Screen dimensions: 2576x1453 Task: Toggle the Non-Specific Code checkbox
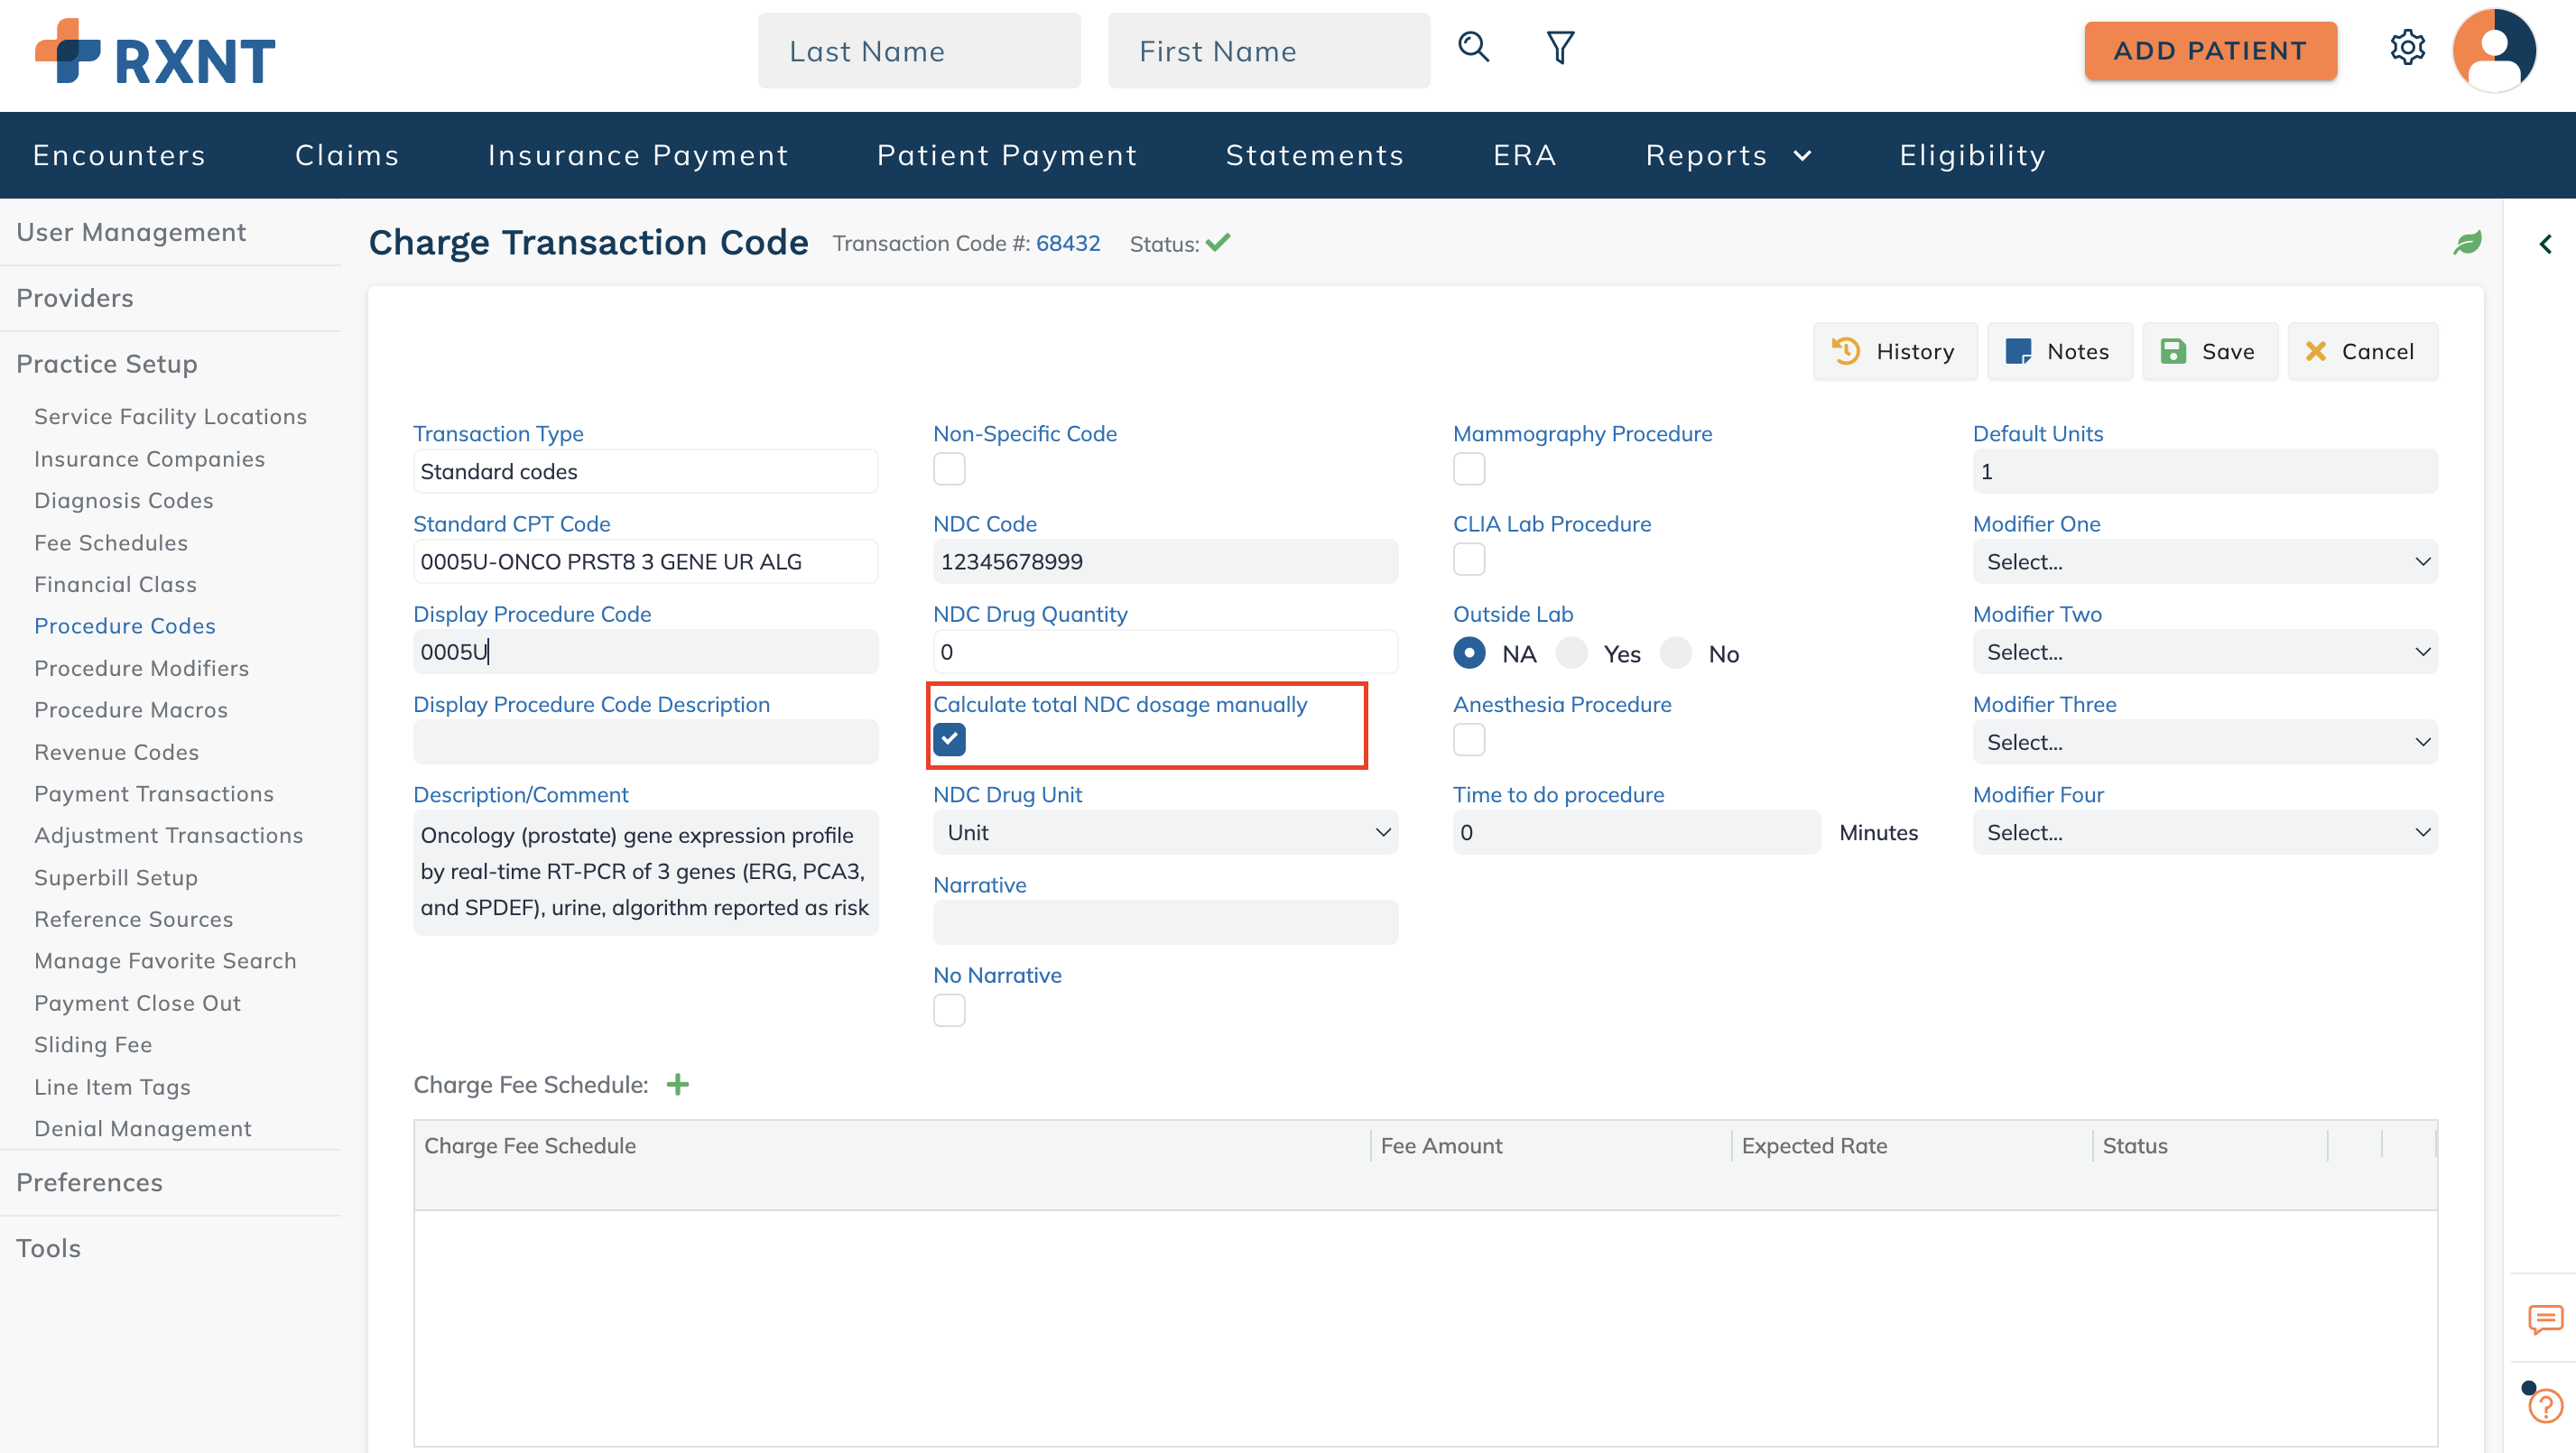(949, 469)
